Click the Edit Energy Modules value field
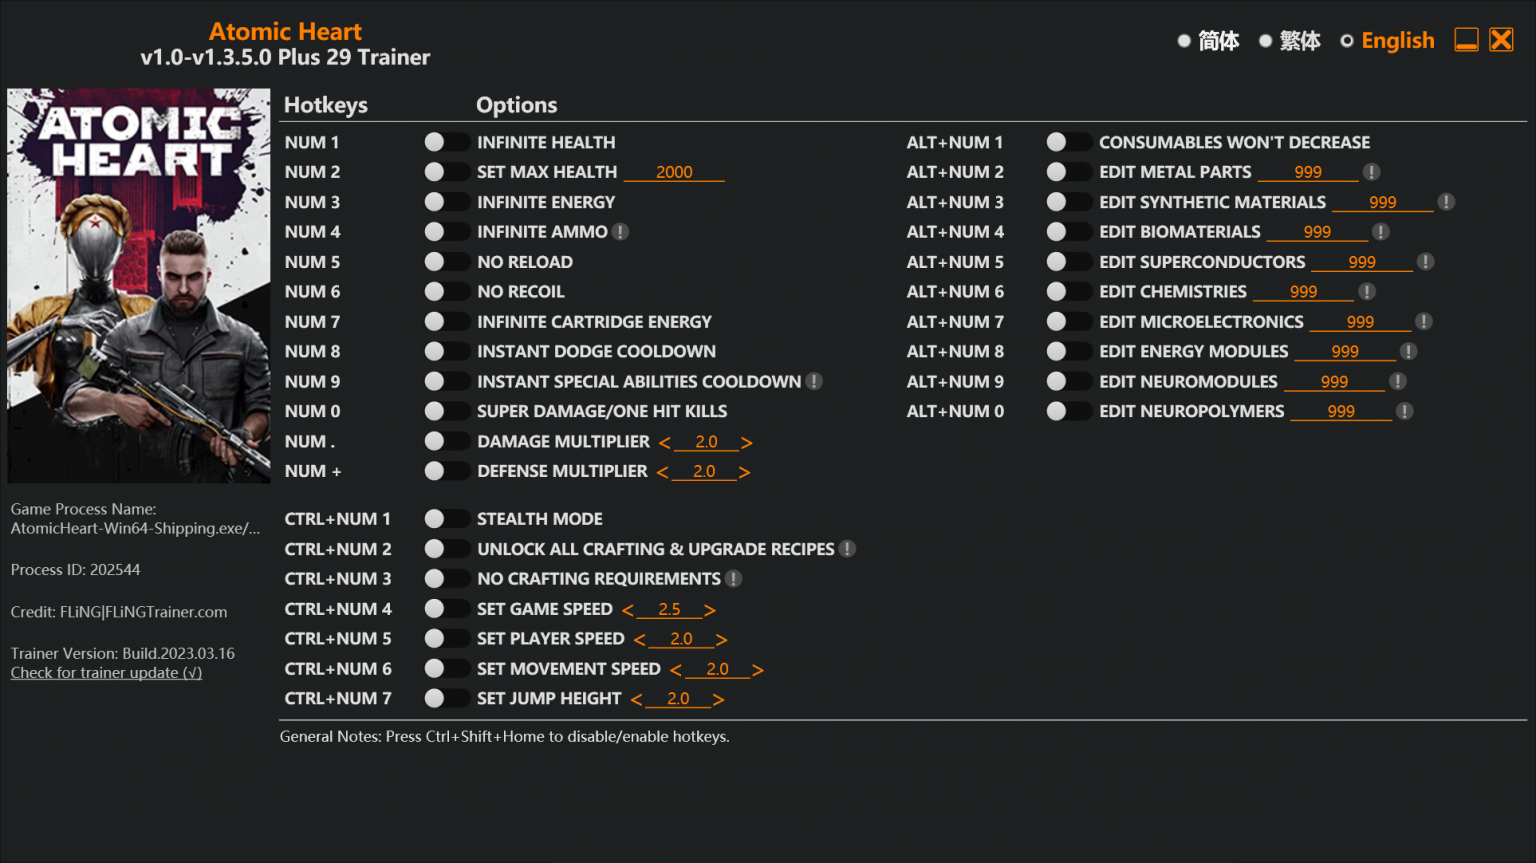 point(1345,351)
